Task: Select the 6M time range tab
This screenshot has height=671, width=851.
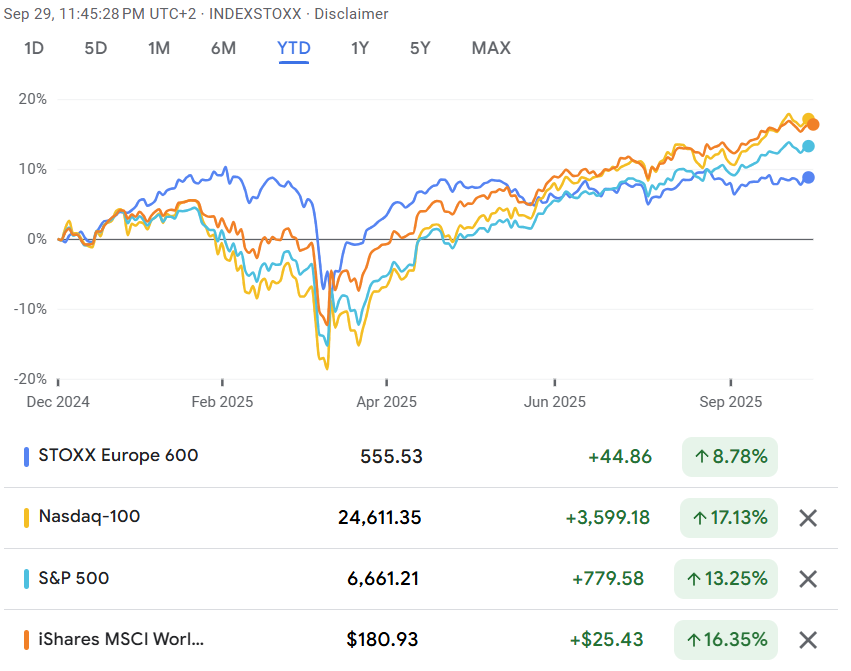Action: click(x=223, y=48)
